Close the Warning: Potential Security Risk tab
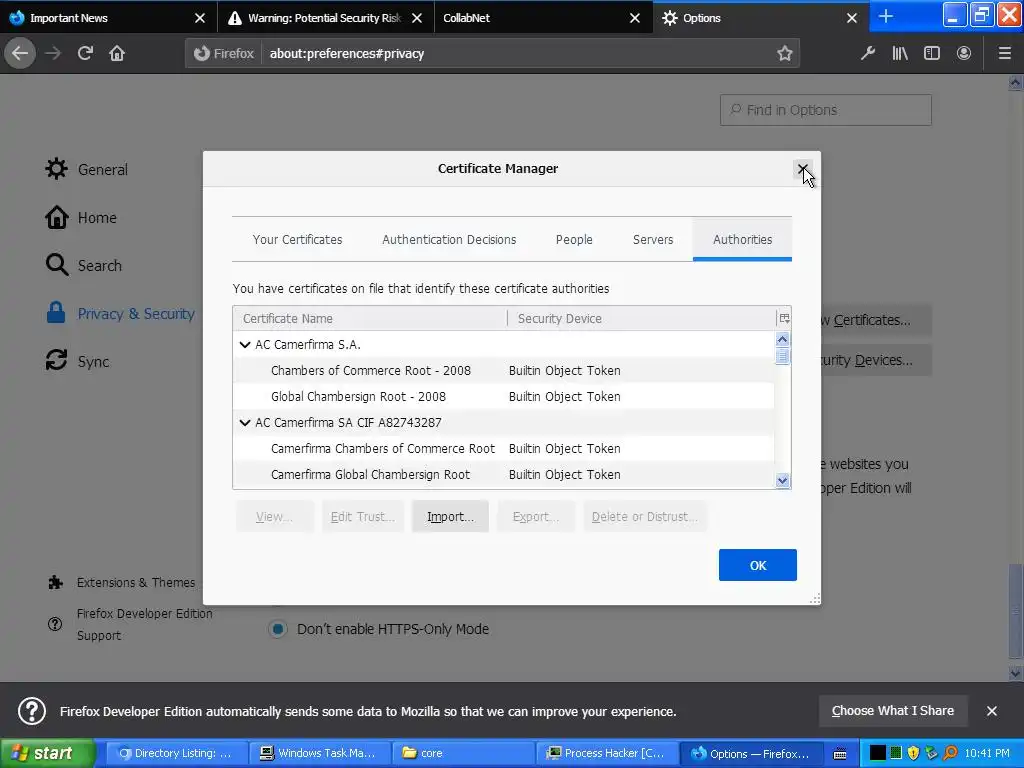This screenshot has width=1024, height=768. pyautogui.click(x=417, y=18)
